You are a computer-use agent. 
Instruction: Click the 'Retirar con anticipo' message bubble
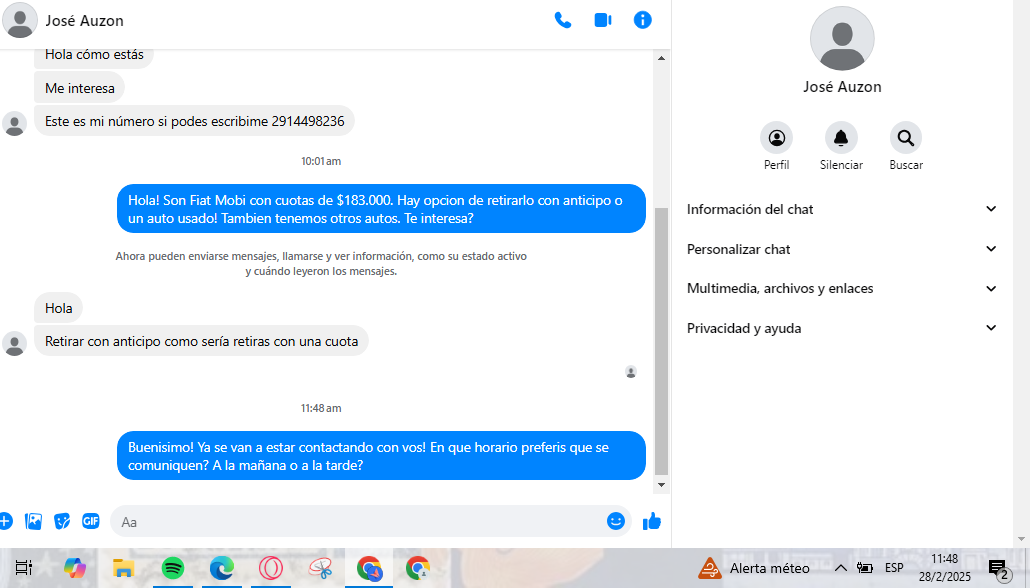pyautogui.click(x=201, y=341)
